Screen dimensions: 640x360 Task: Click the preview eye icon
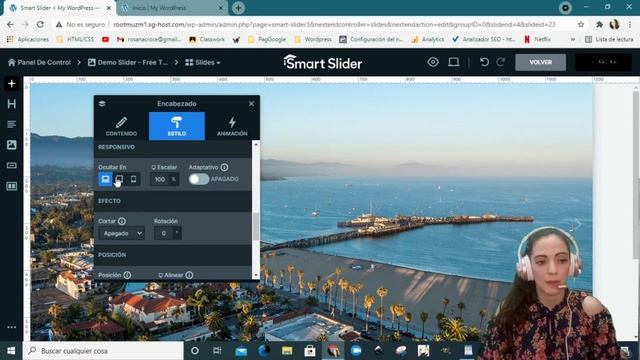[x=433, y=62]
